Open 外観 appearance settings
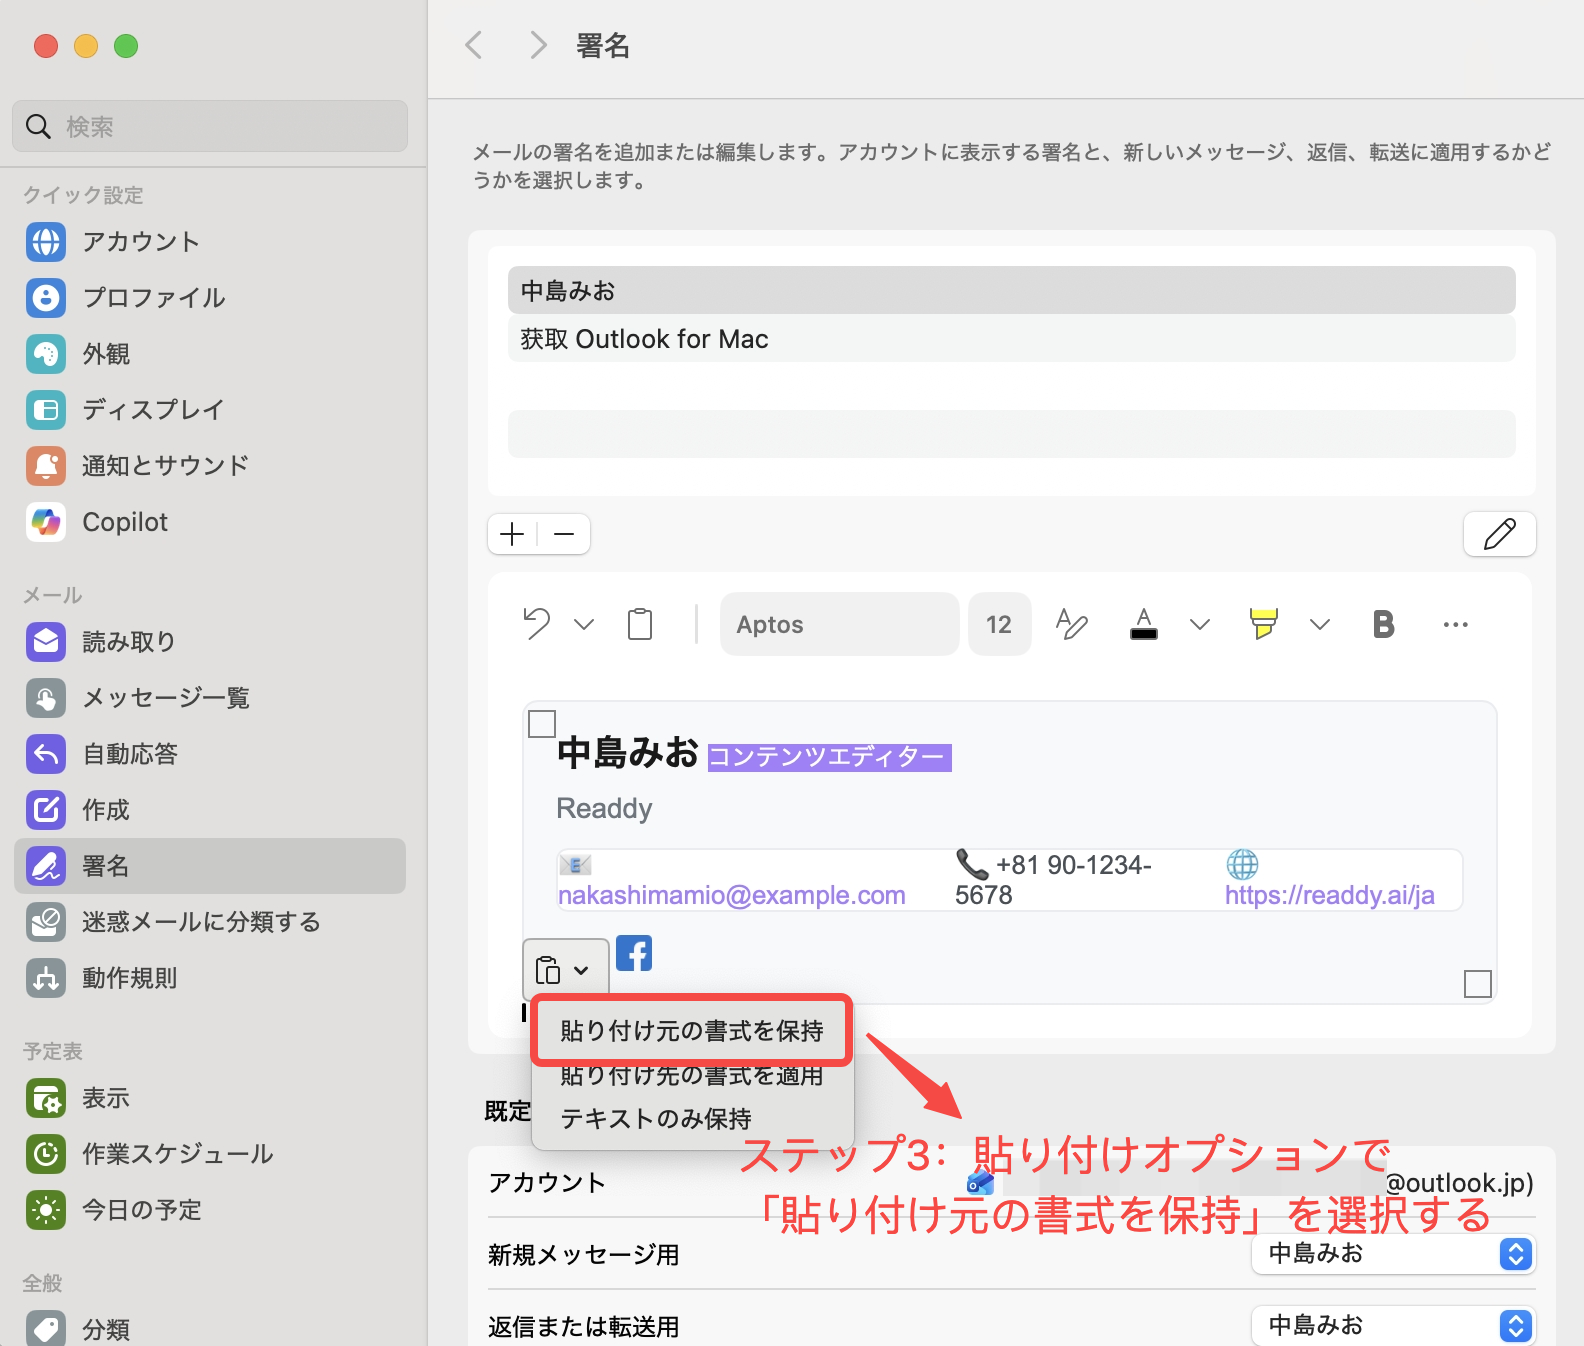 [x=210, y=354]
